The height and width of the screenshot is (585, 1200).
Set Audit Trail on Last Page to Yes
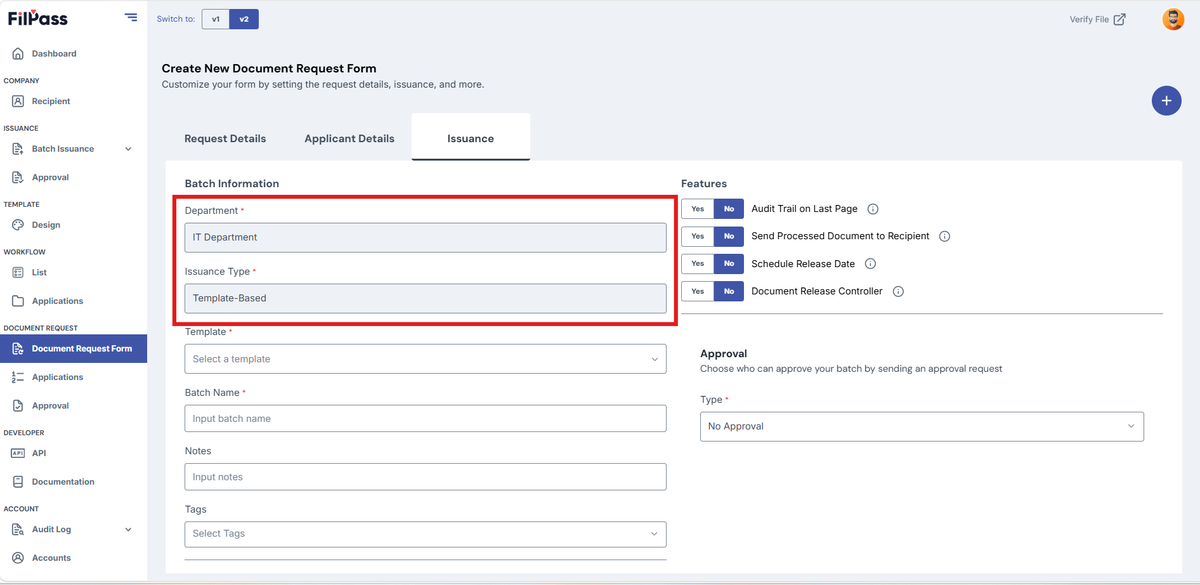[697, 209]
